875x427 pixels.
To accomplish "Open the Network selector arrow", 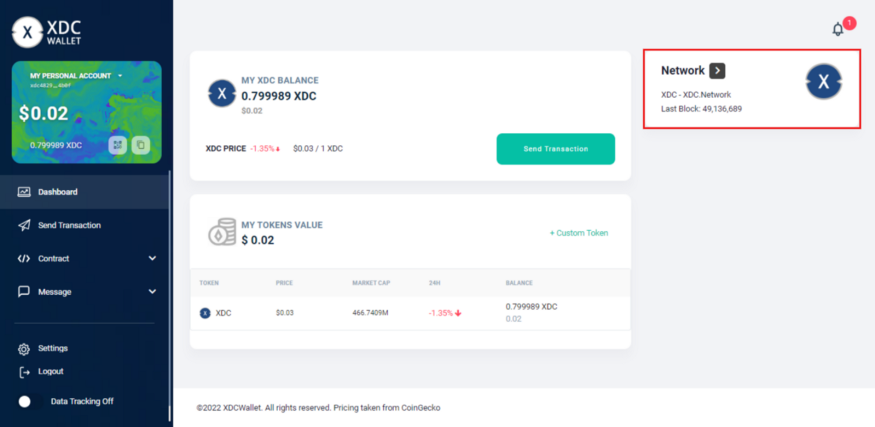I will (717, 70).
